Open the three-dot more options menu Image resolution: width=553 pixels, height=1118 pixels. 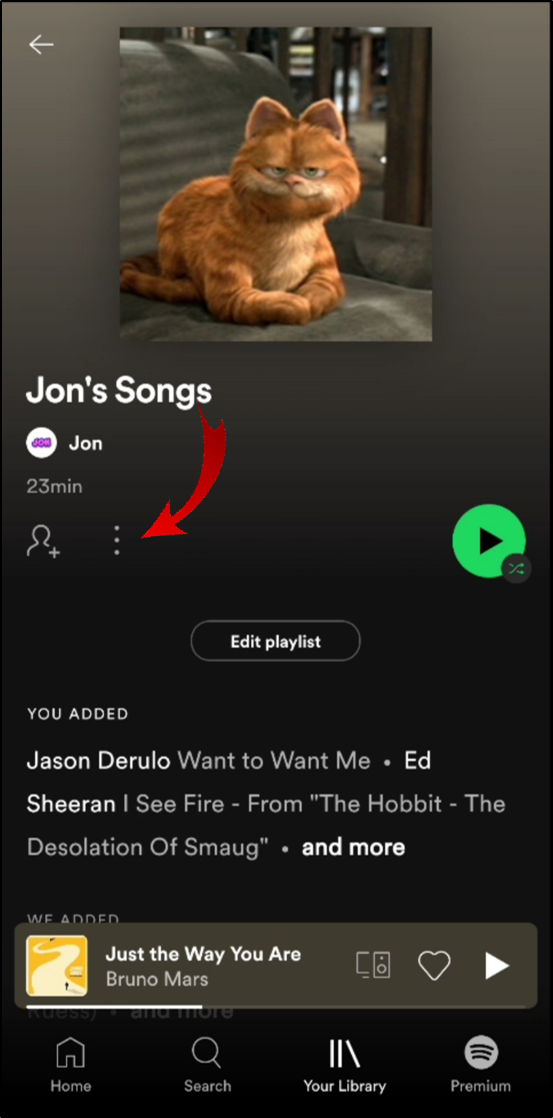click(x=117, y=541)
